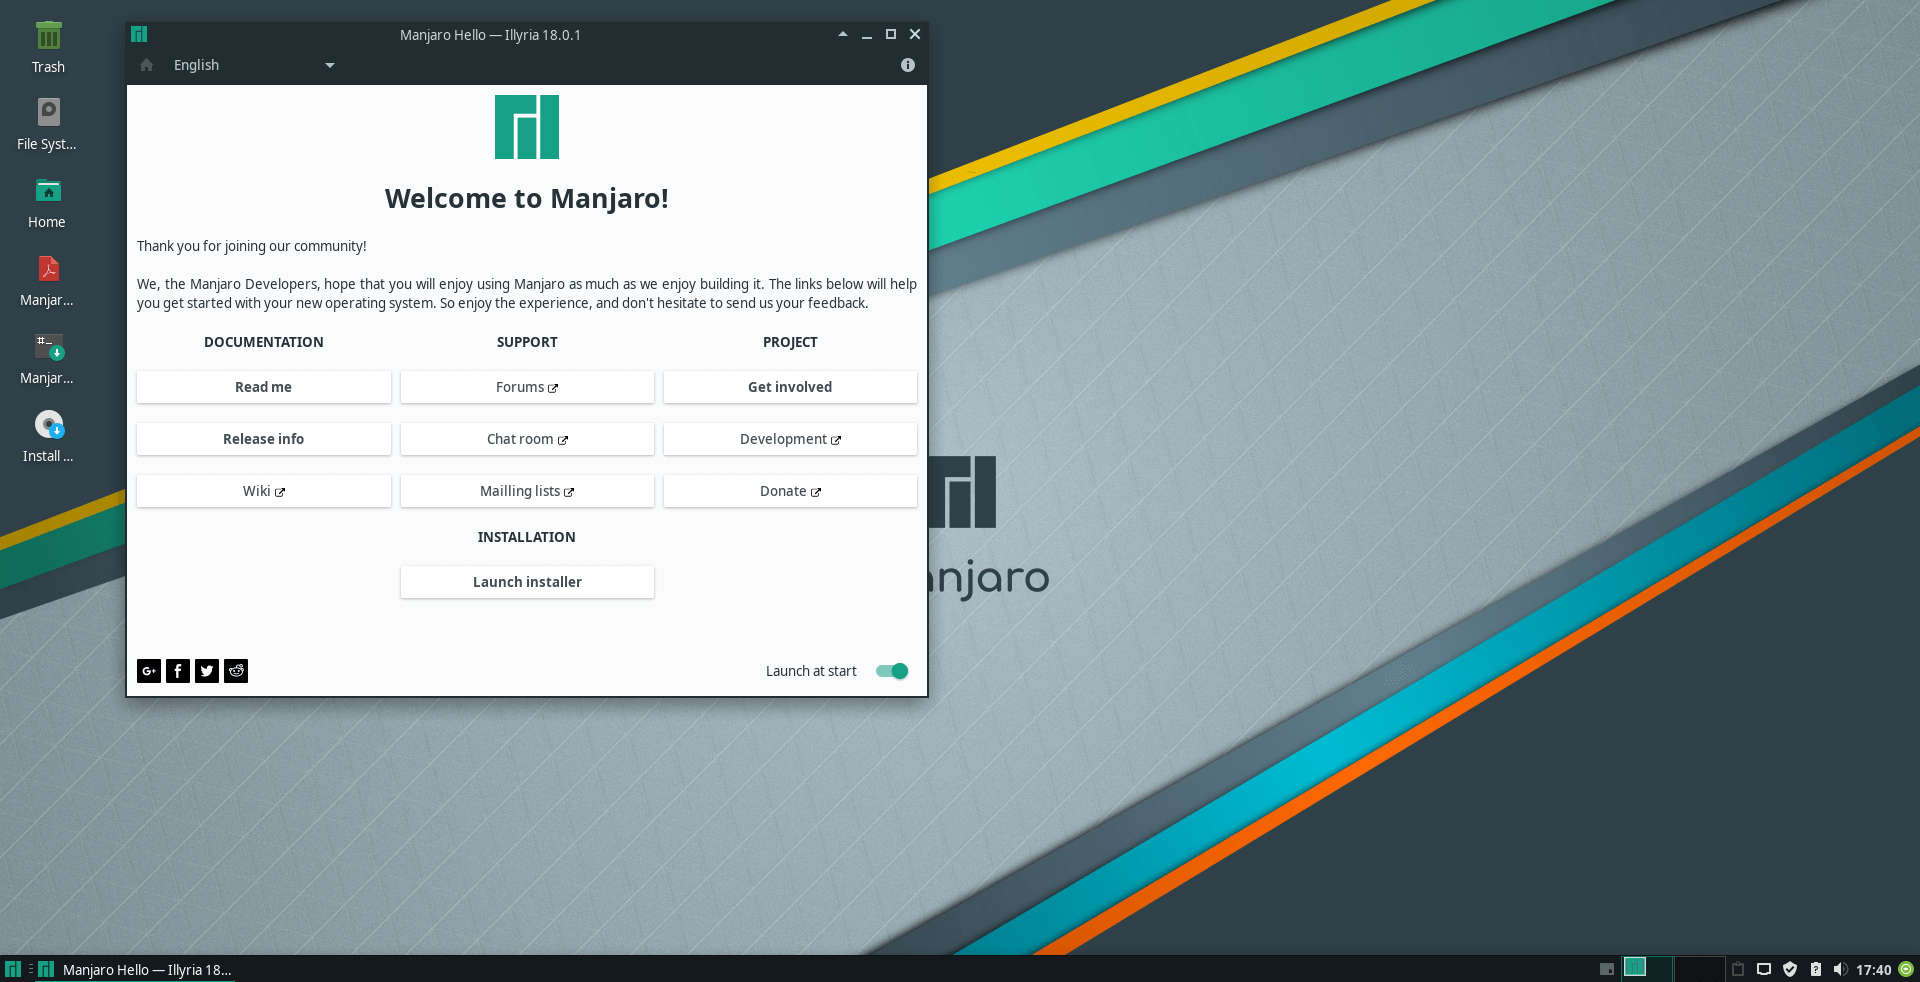Toggle the Launch at start switch
The height and width of the screenshot is (982, 1920).
point(892,671)
